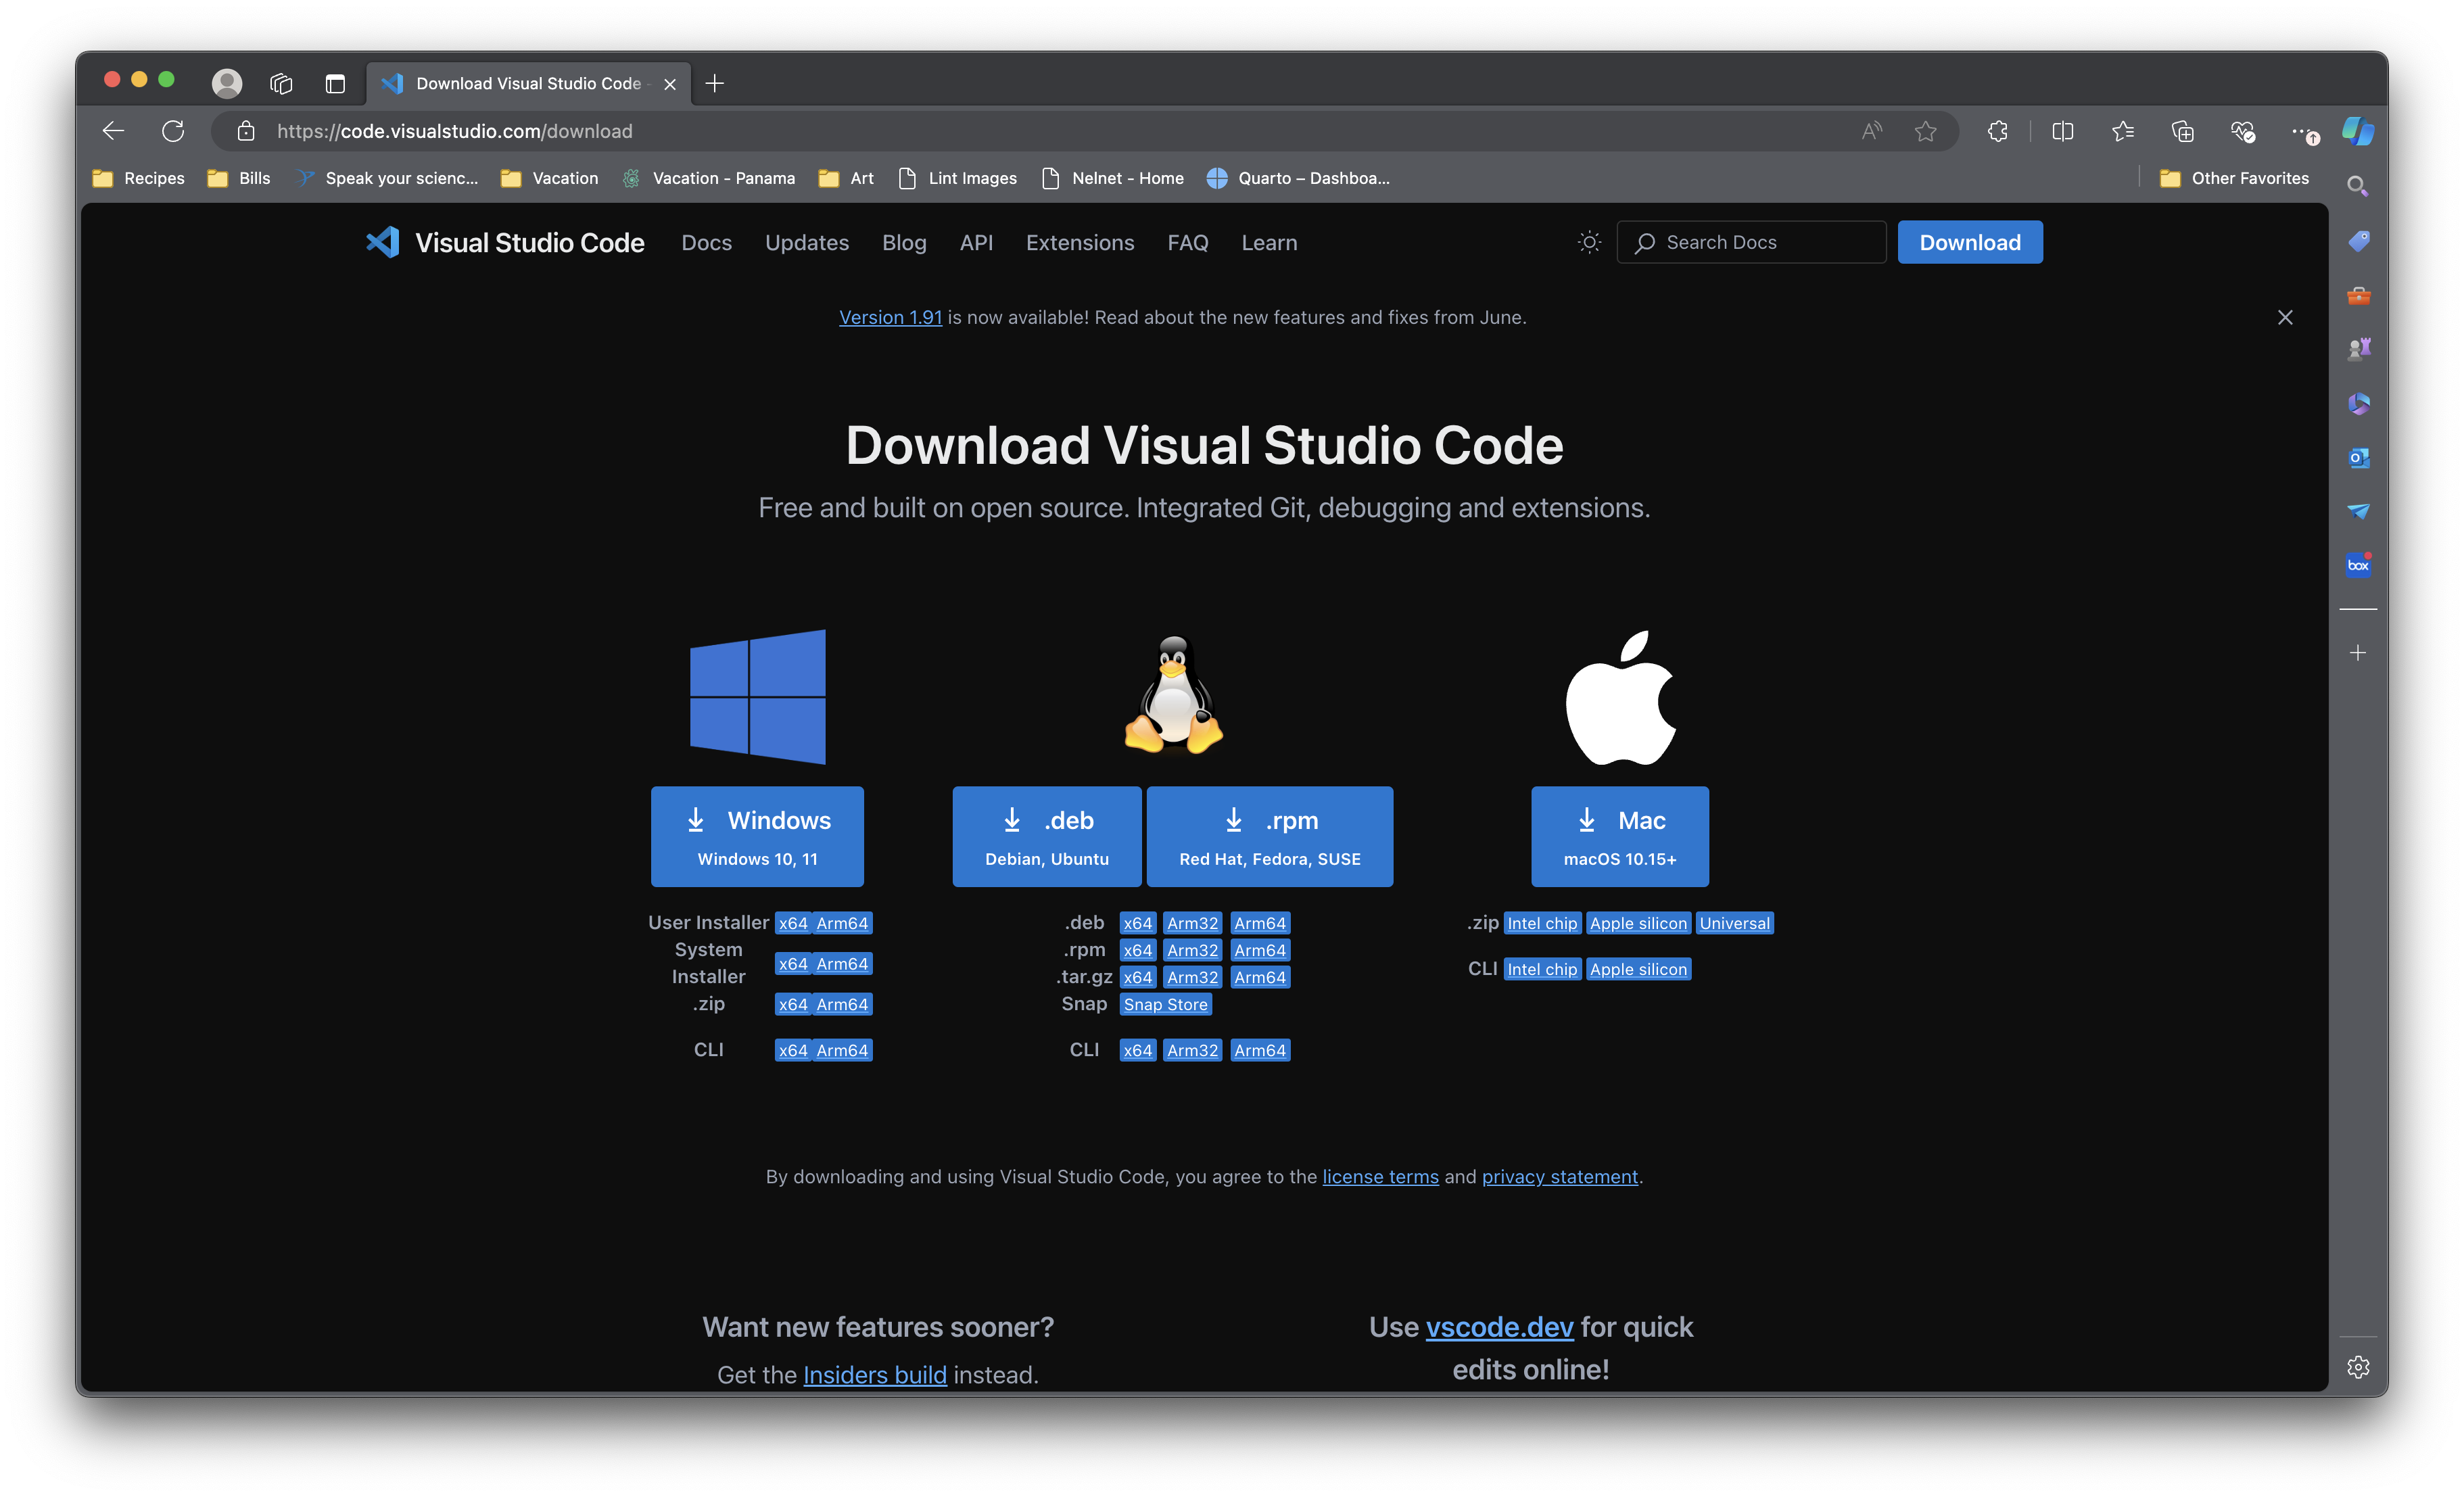Viewport: 2464px width, 1497px height.
Task: Open the Updates nav menu item
Action: pos(806,242)
